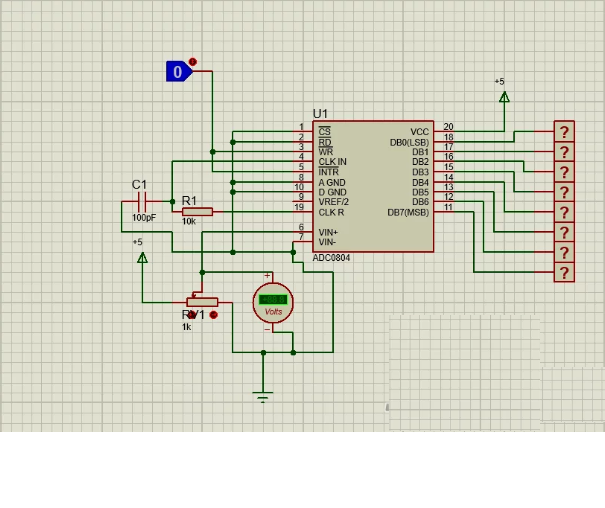Click the R1 reference label
The image size is (605, 508).
pos(189,201)
